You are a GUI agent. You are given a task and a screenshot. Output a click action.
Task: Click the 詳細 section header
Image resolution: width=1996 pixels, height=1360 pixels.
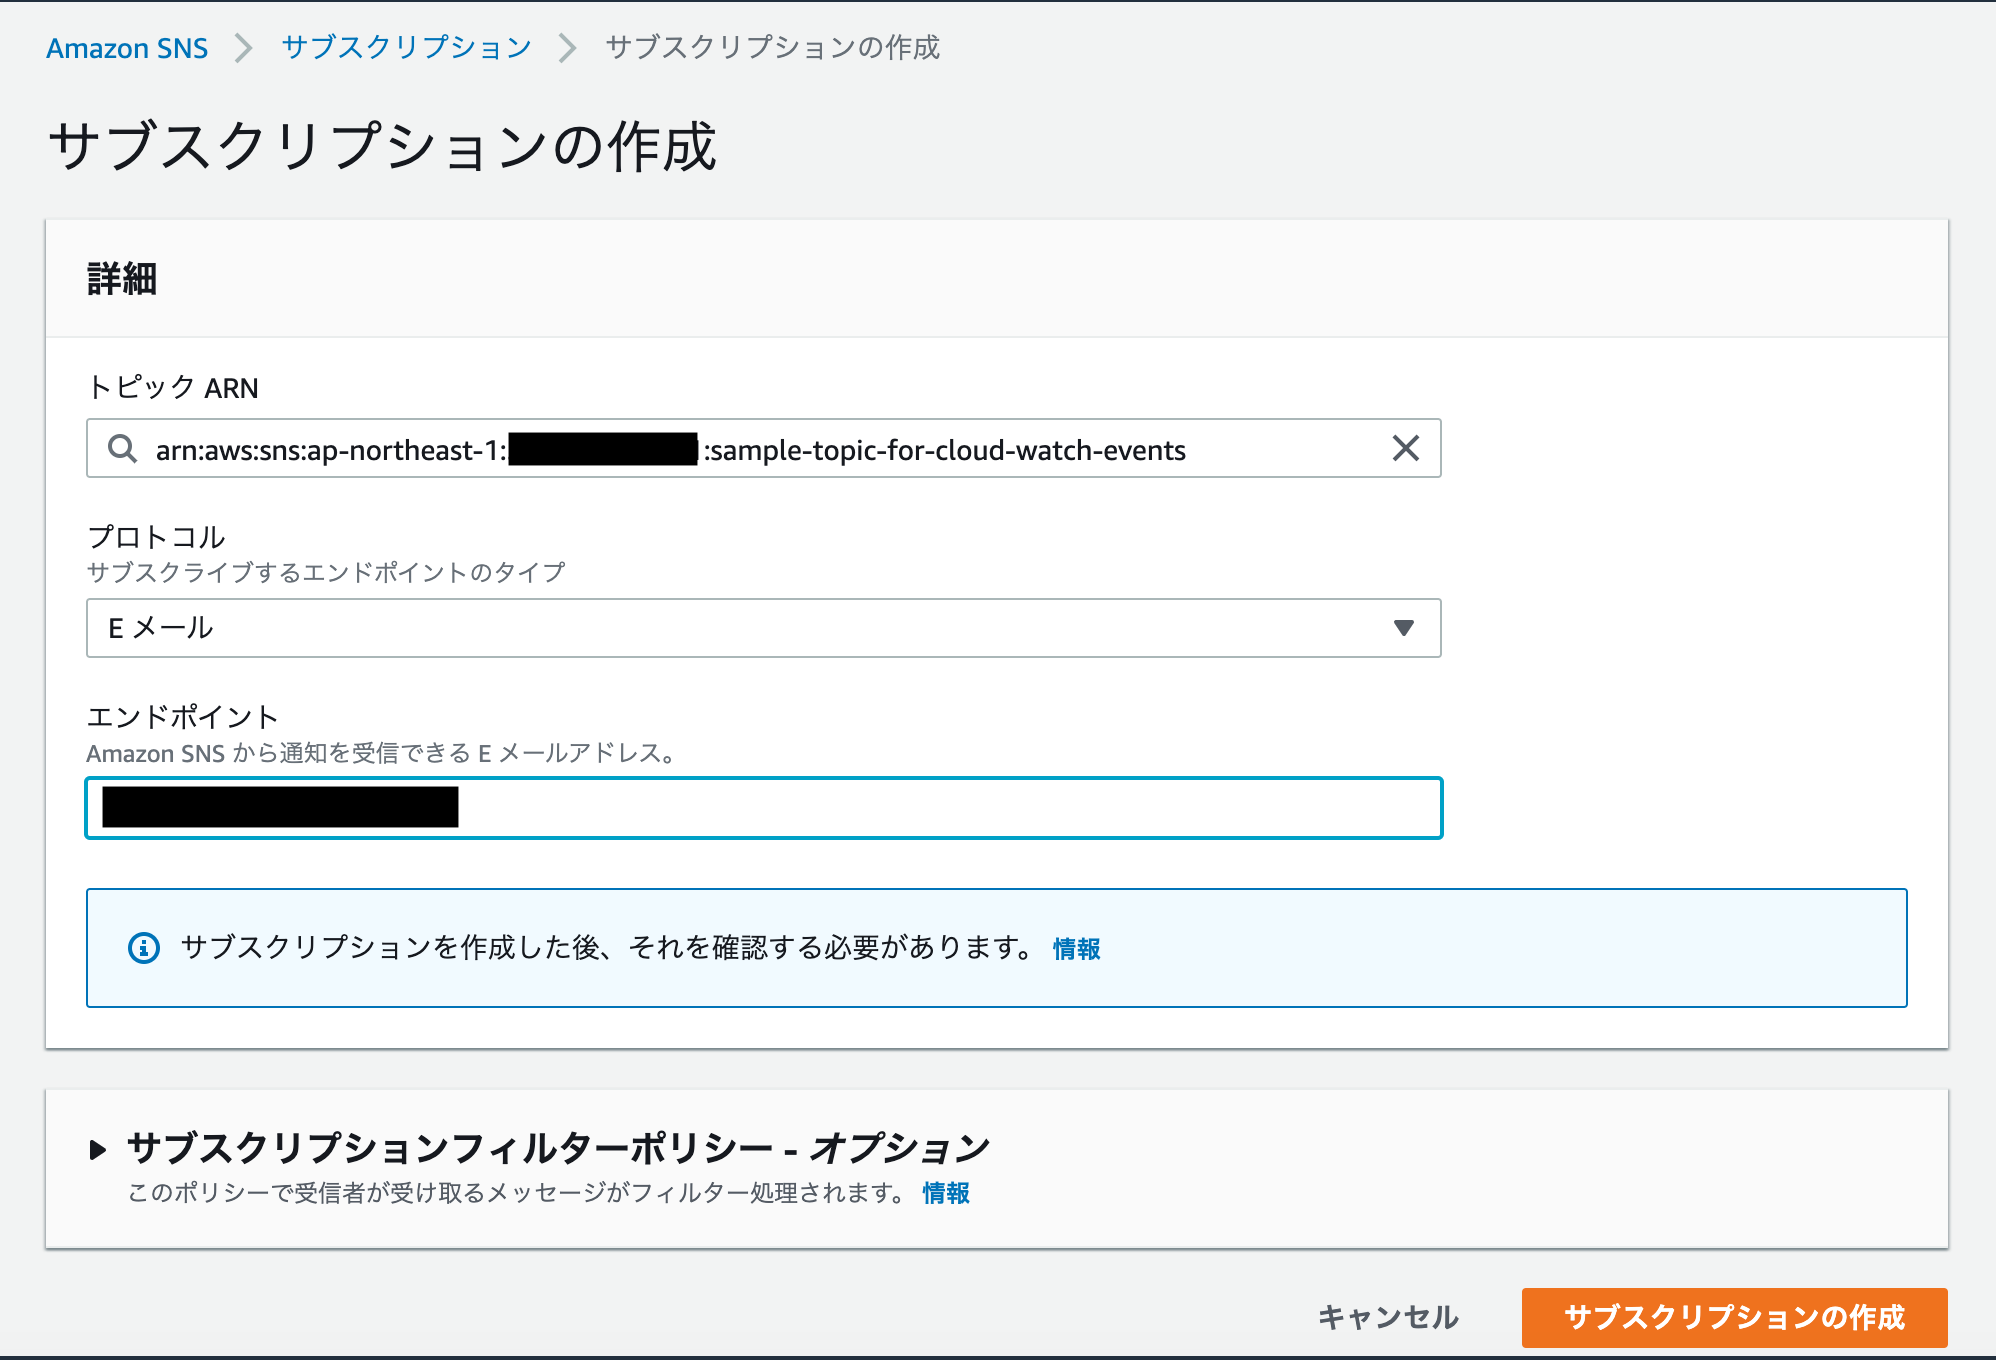(122, 279)
